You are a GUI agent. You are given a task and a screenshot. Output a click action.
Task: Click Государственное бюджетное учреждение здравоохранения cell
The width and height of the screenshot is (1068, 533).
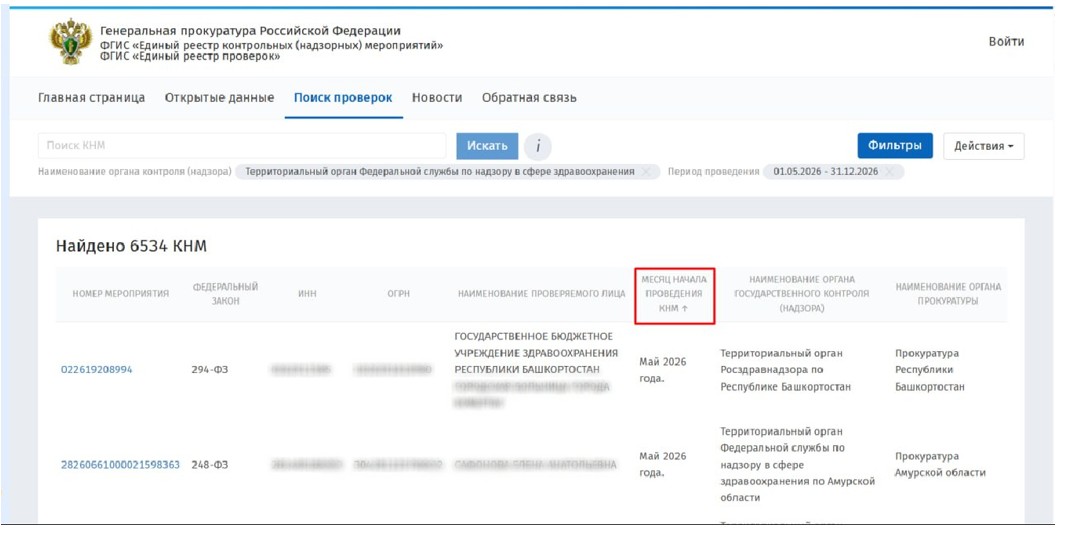point(536,370)
